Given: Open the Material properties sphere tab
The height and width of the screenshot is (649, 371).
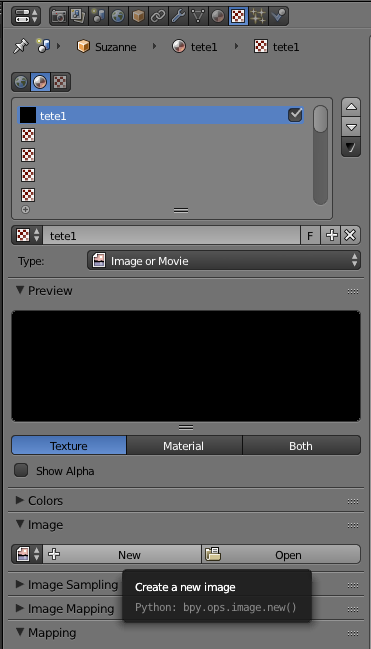Looking at the screenshot, I should pyautogui.click(x=218, y=16).
